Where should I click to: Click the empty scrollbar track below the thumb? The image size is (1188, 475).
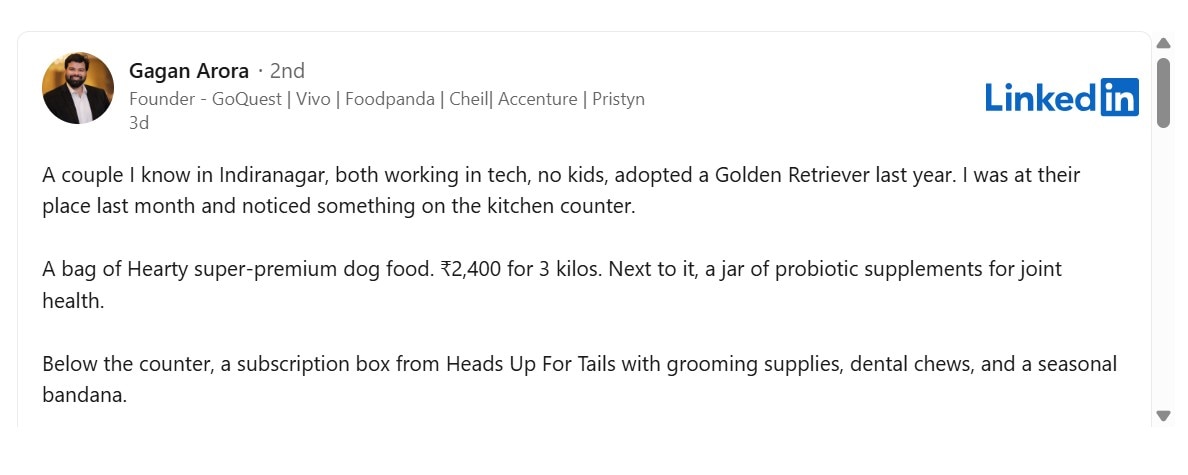1163,270
